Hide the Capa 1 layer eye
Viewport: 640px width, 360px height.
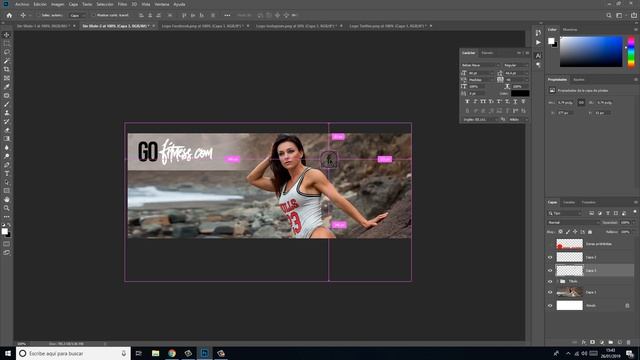(x=550, y=292)
